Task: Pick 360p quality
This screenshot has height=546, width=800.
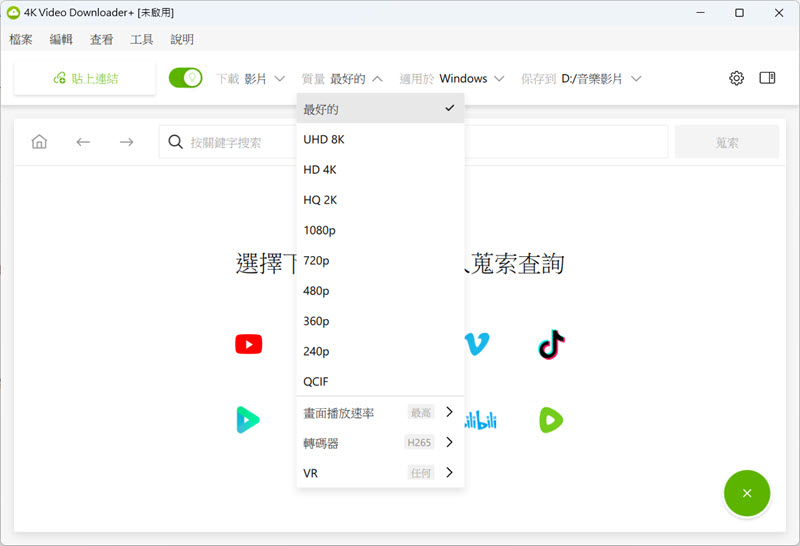Action: click(x=380, y=321)
